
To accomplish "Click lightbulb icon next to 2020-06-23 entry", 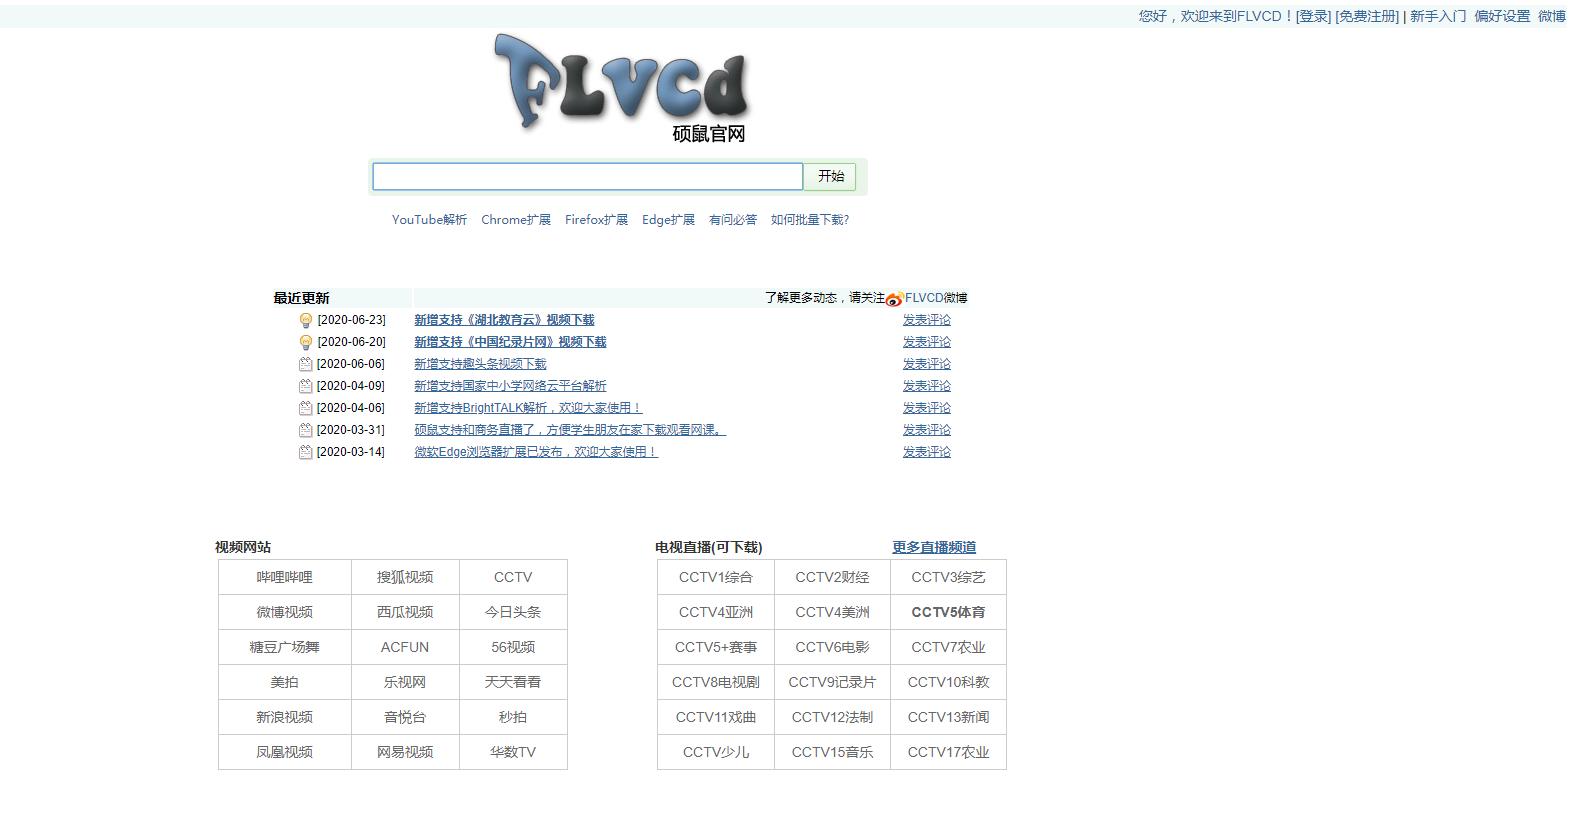I will (x=306, y=320).
